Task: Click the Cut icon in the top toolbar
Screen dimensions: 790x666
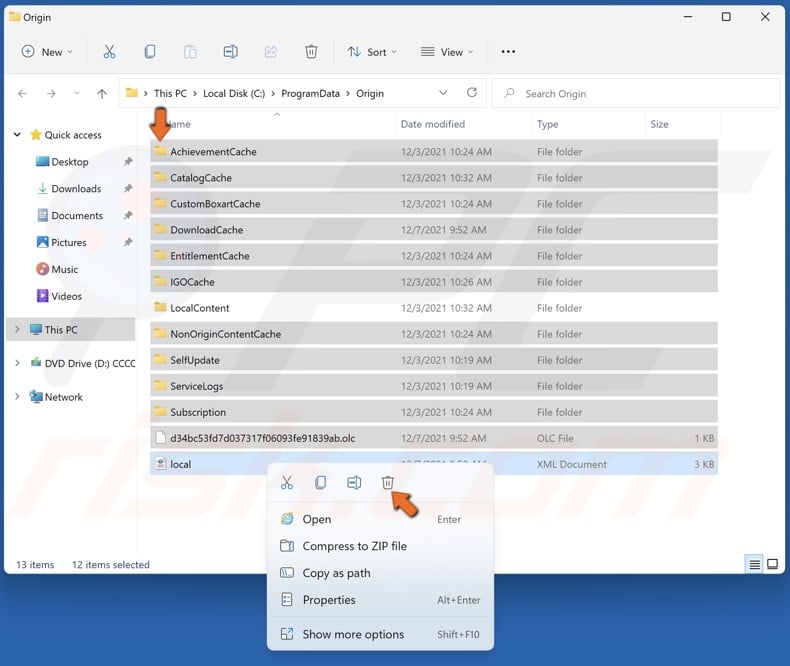Action: click(109, 52)
